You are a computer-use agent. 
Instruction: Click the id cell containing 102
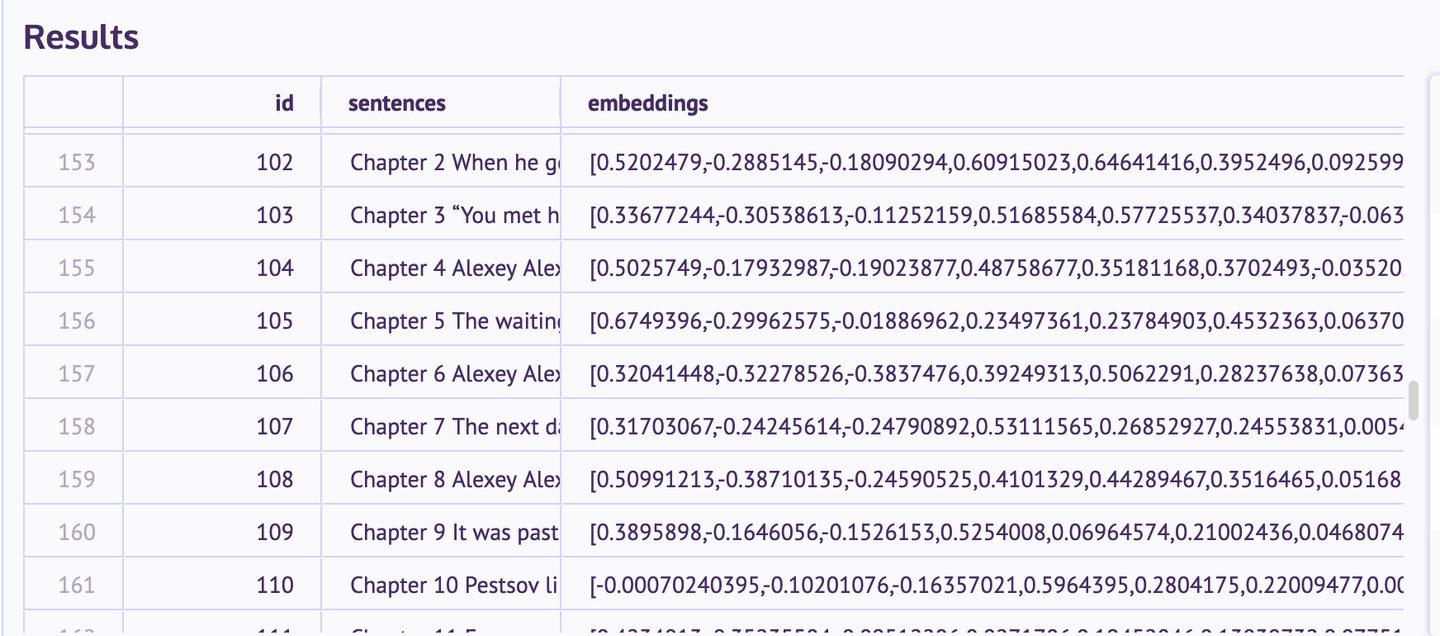click(x=222, y=162)
